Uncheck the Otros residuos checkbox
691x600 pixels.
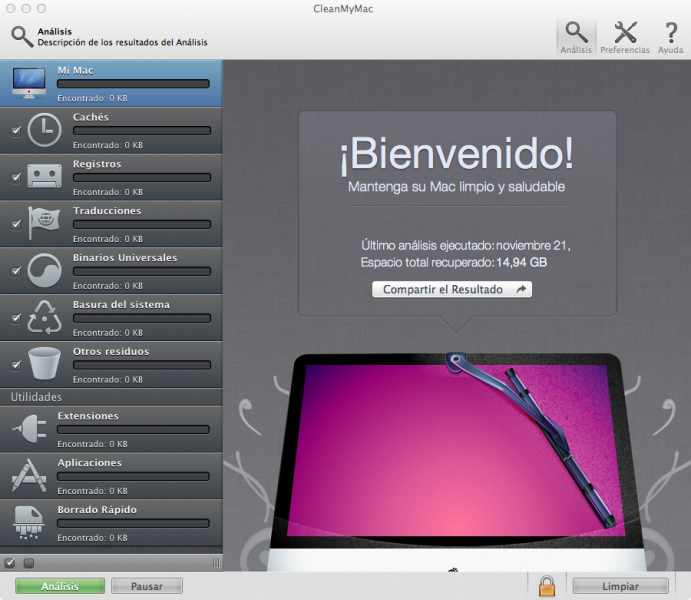[x=16, y=365]
